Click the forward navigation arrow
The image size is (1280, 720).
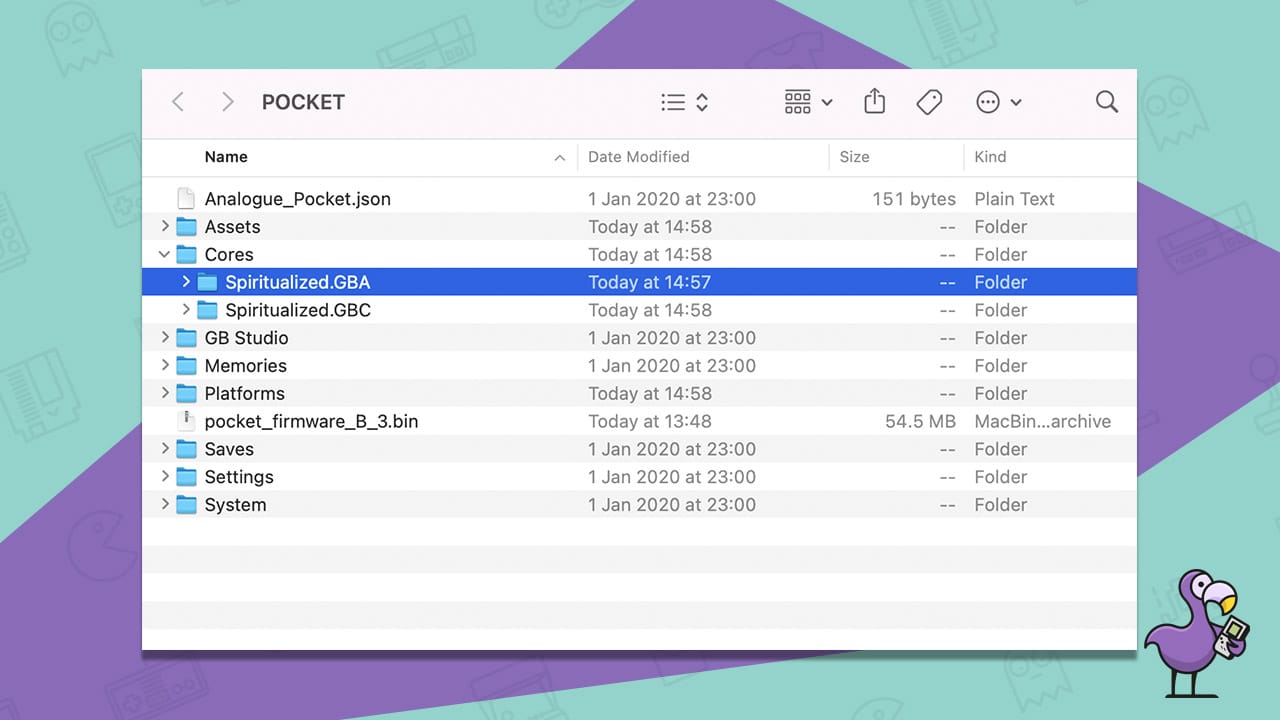tap(227, 101)
